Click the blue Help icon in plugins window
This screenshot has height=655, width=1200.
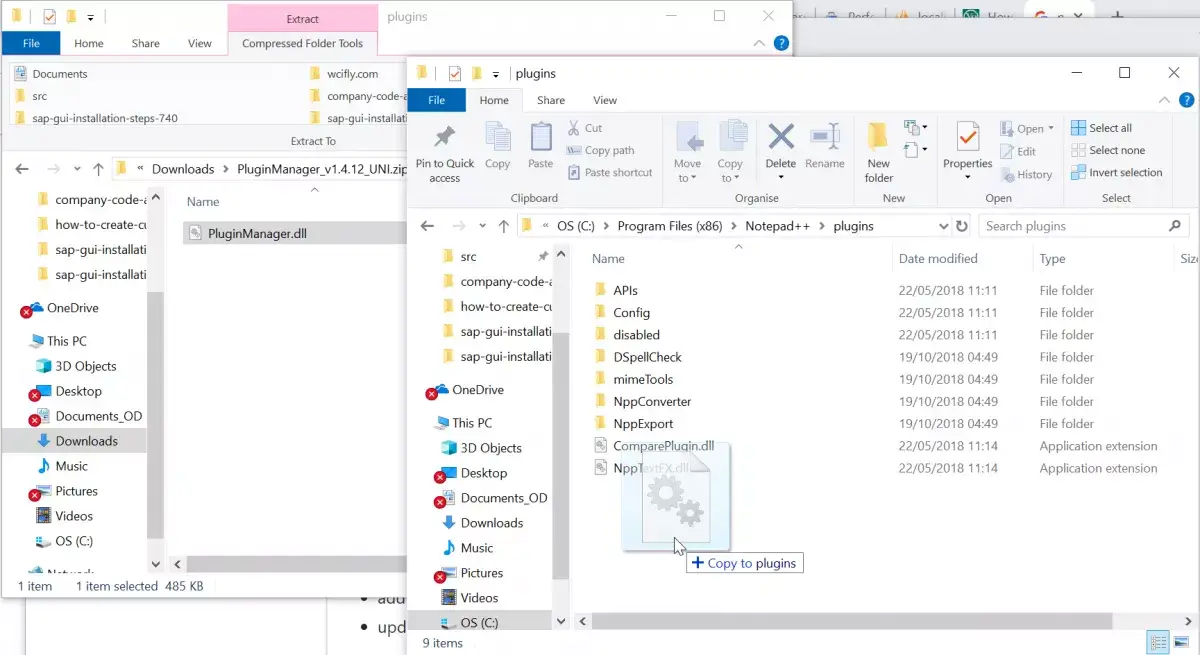coord(1186,100)
